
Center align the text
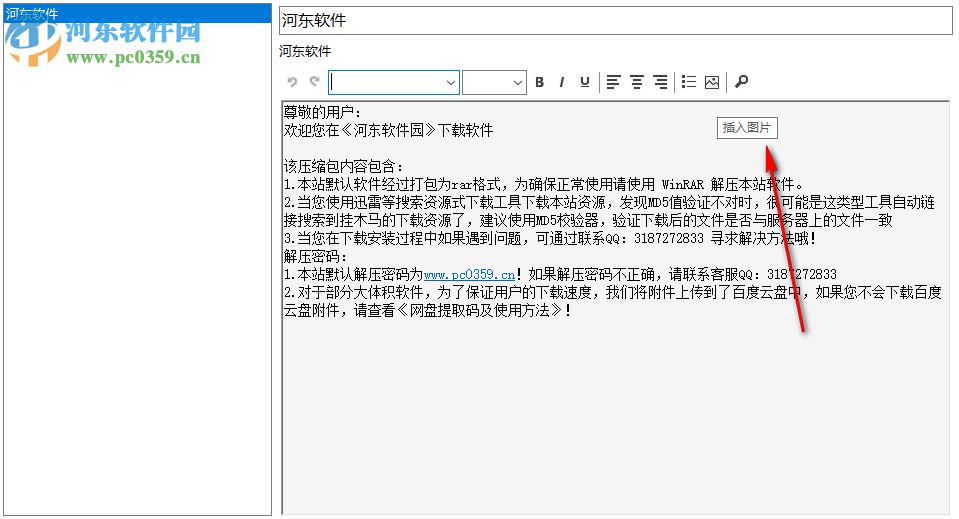tap(637, 82)
